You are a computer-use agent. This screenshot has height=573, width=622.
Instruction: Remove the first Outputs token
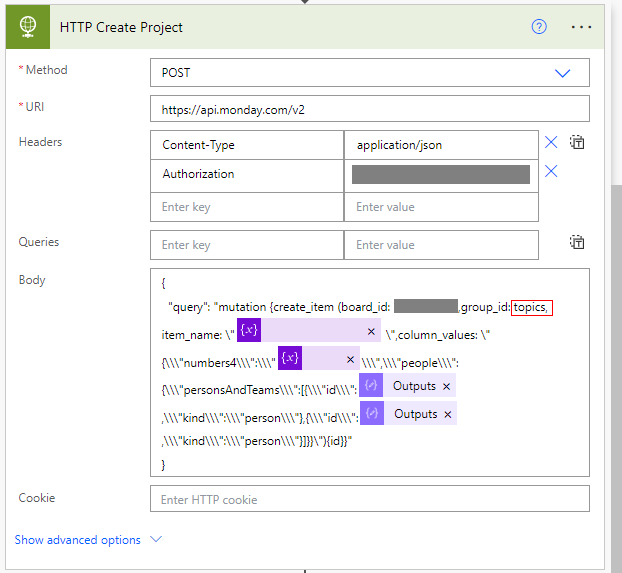pos(447,386)
